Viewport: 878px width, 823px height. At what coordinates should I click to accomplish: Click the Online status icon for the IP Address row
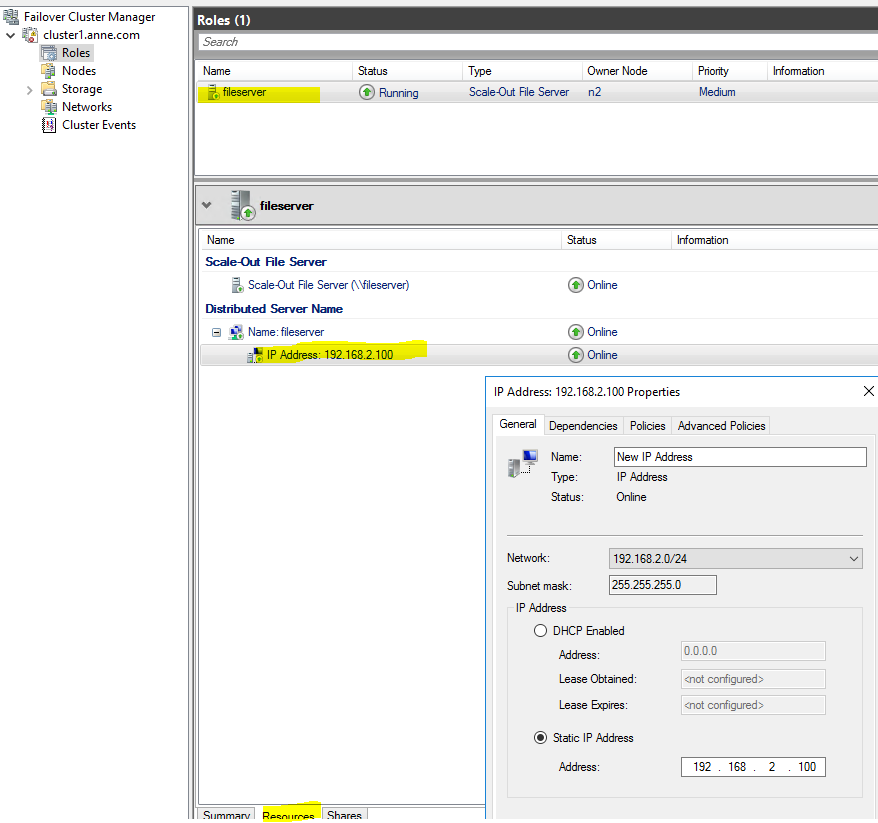(x=576, y=355)
